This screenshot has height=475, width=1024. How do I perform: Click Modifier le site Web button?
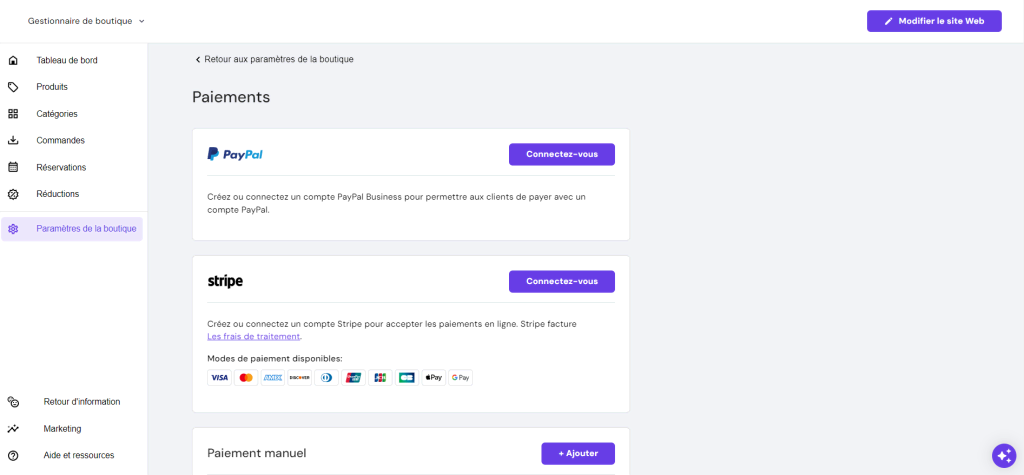[x=933, y=21]
